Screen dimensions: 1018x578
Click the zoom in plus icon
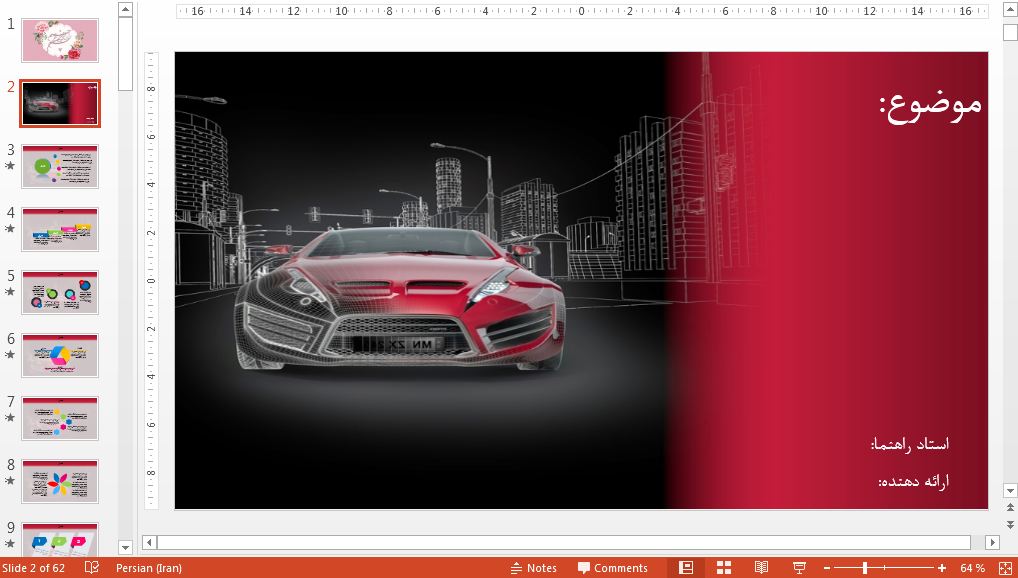point(942,568)
